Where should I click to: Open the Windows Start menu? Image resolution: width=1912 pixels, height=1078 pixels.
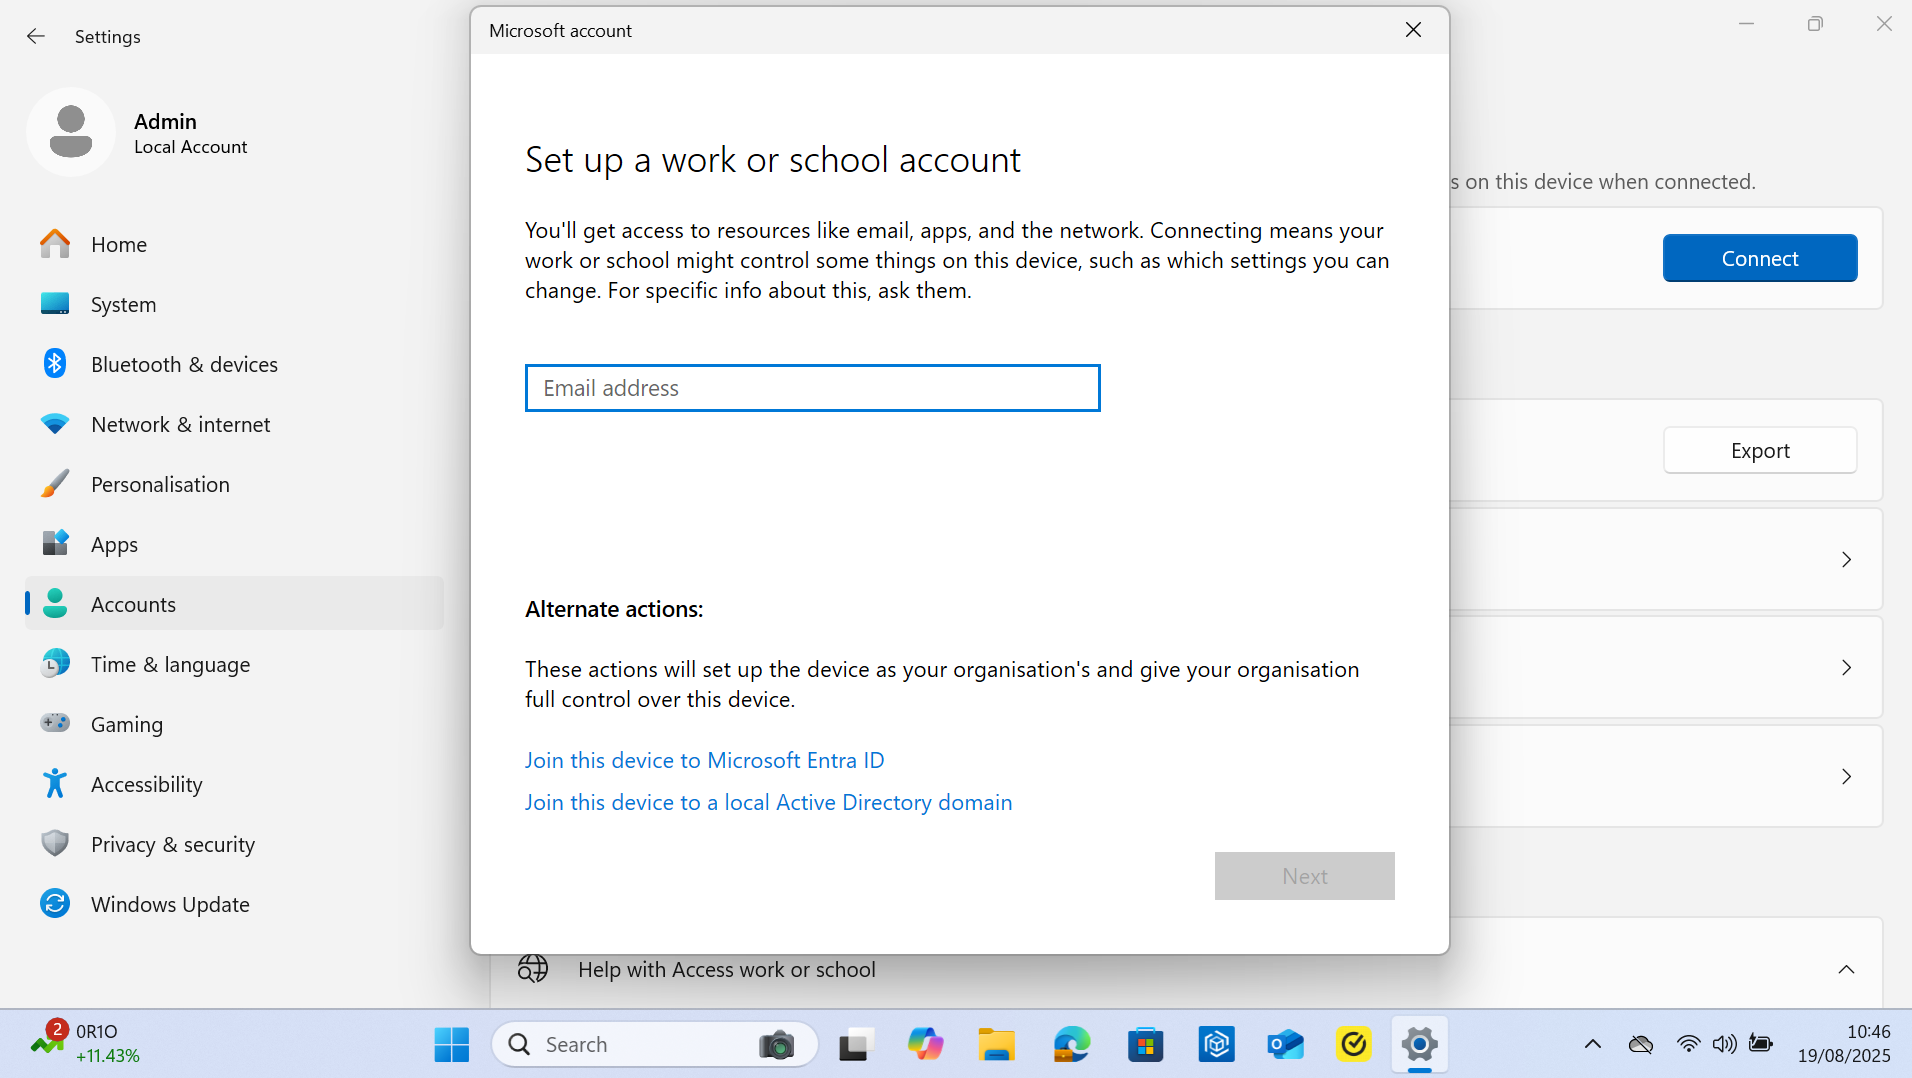(452, 1045)
